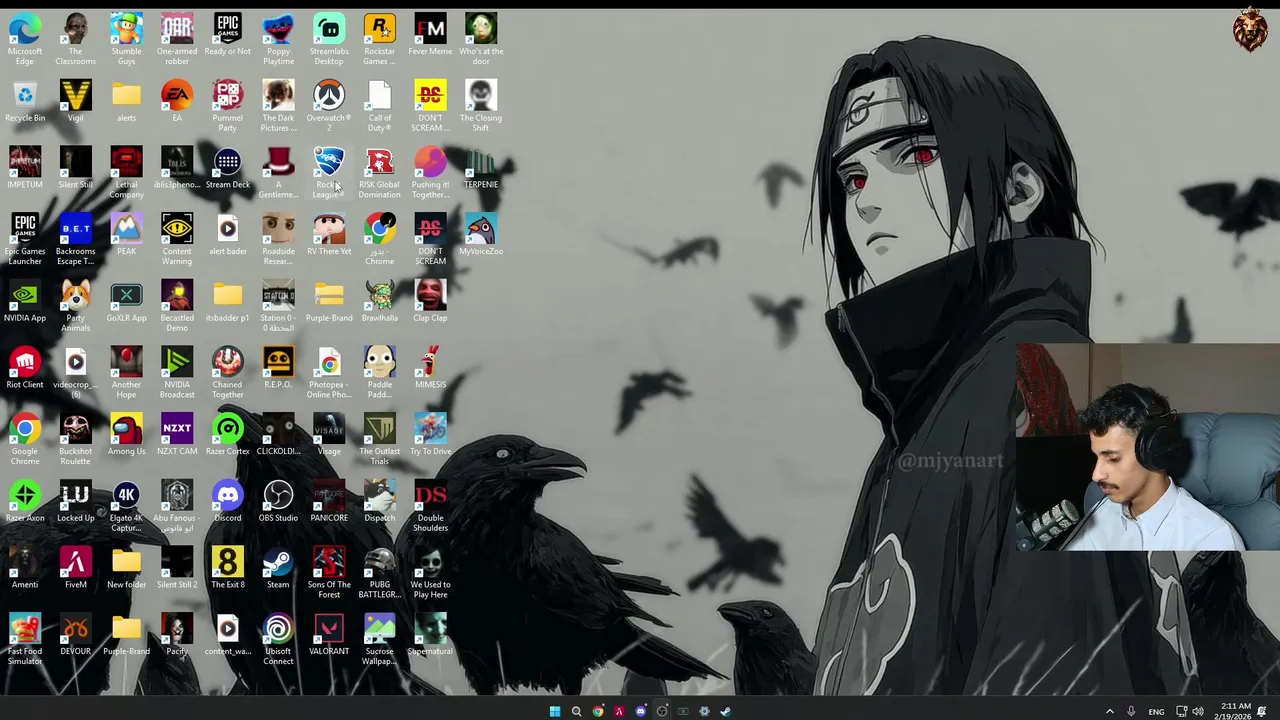
Task: Select the Discord desktop icon
Action: click(x=227, y=501)
